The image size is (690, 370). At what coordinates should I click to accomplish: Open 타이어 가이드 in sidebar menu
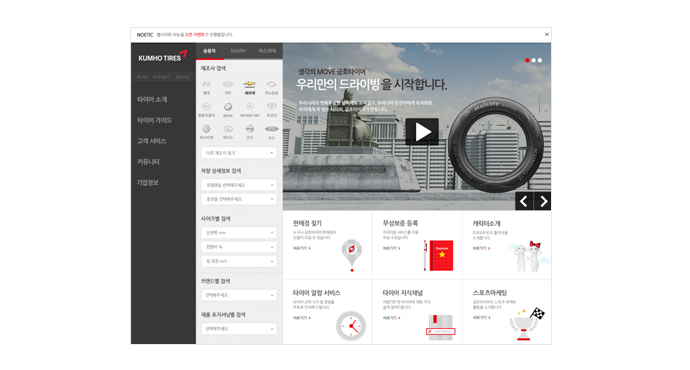(154, 120)
